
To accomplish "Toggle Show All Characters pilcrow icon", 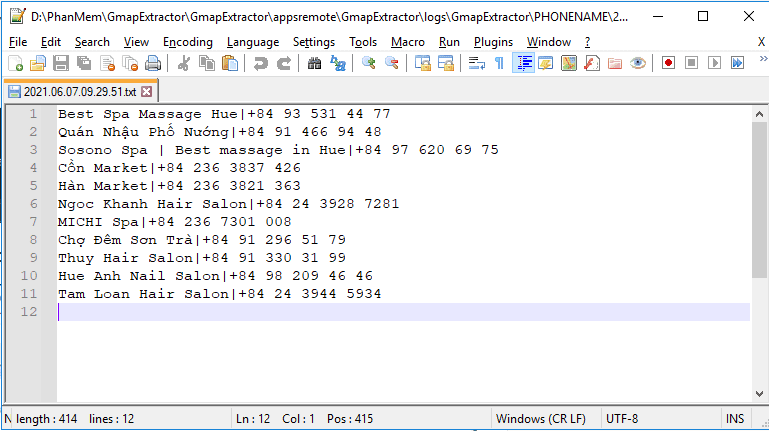I will pyautogui.click(x=499, y=63).
